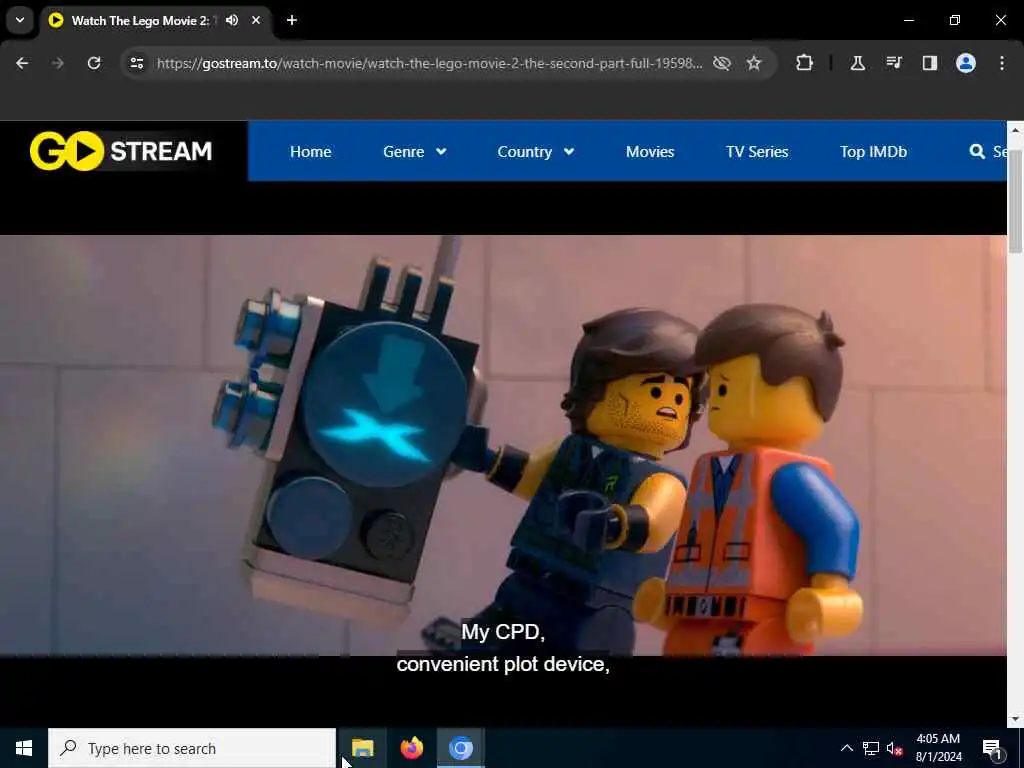Reload the current page
This screenshot has width=1024, height=768.
coord(94,63)
